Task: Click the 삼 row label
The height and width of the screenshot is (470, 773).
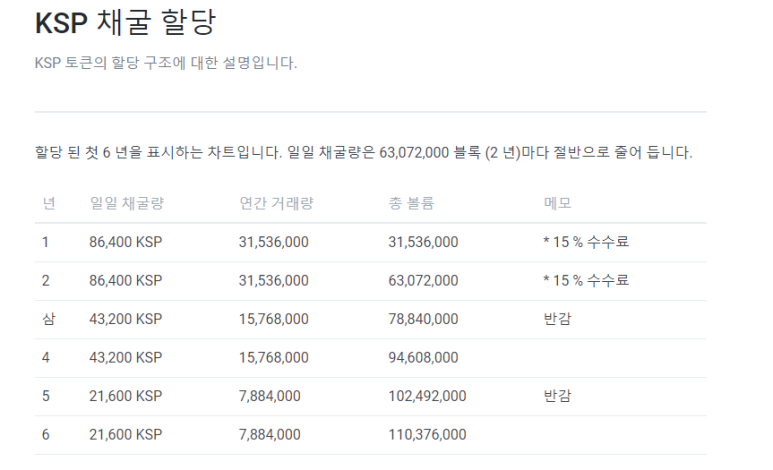Action: (48, 319)
